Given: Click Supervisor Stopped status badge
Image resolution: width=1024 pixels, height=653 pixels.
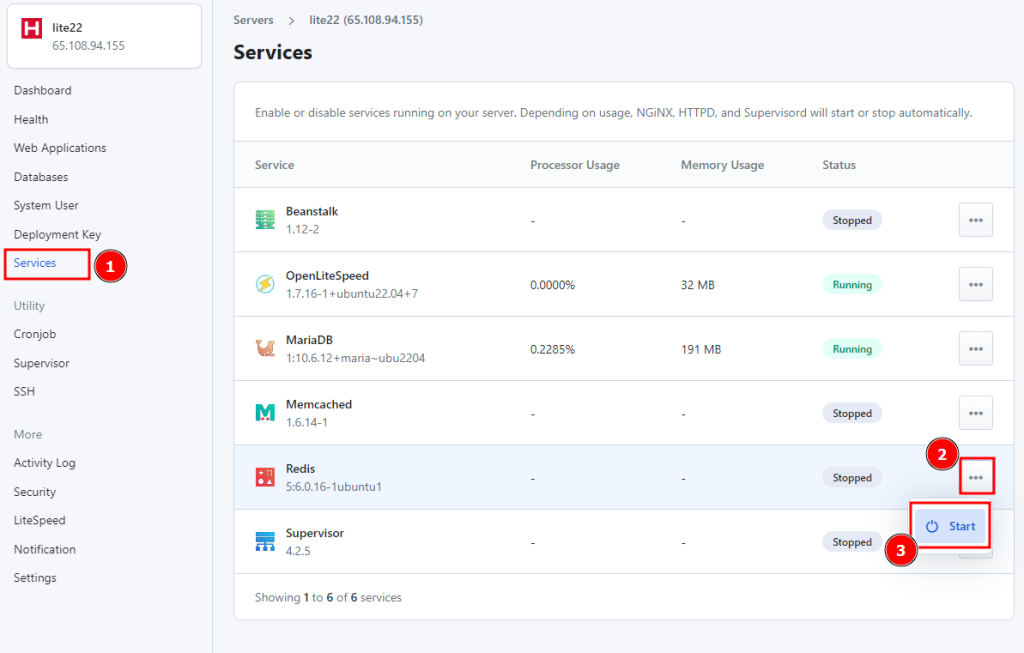Looking at the screenshot, I should [852, 542].
